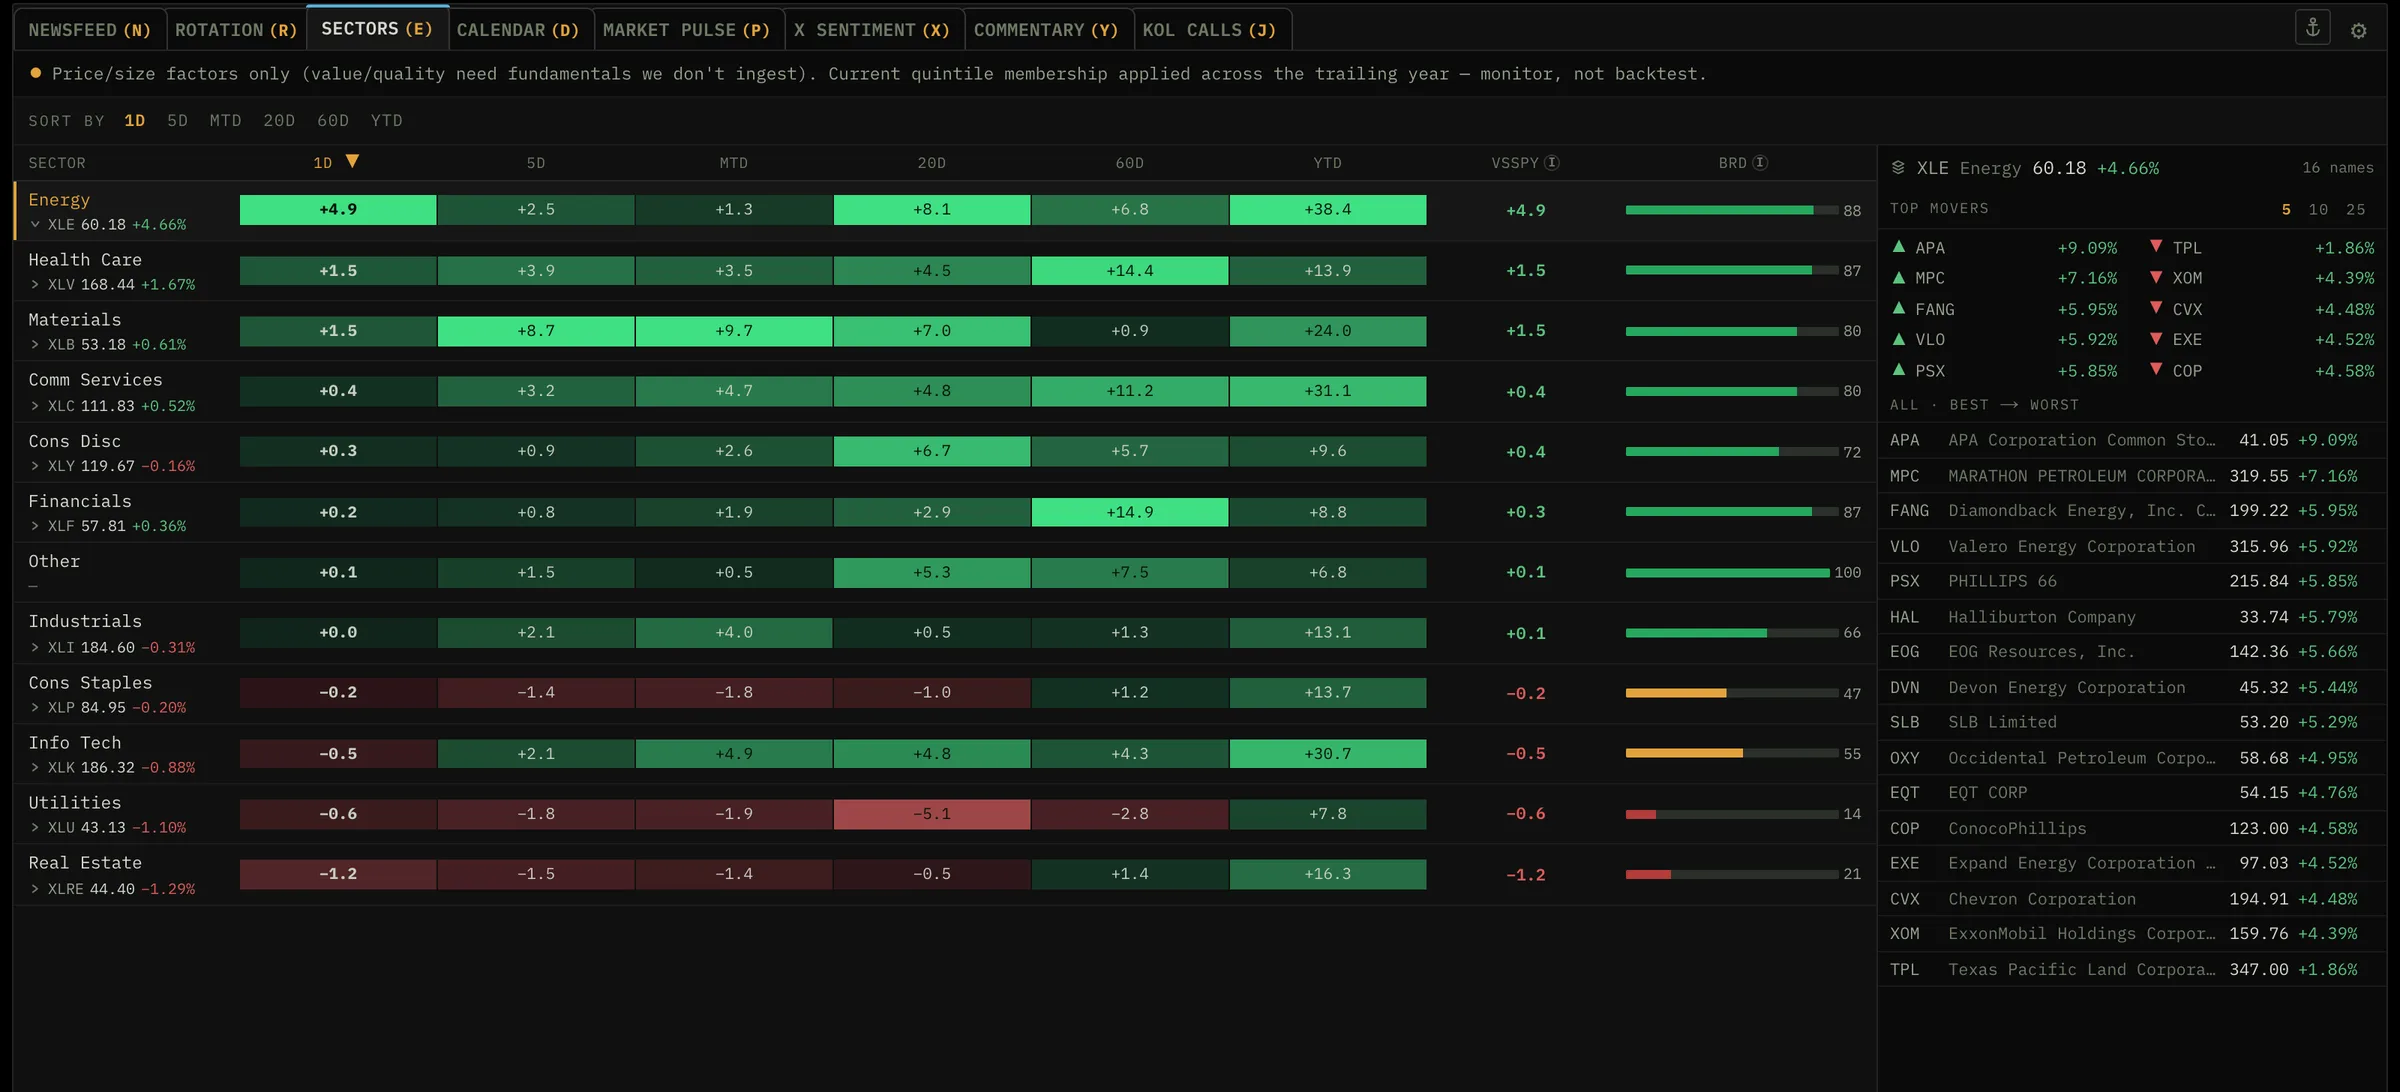Select Devon Energy Corporation row
The height and width of the screenshot is (1092, 2400).
coord(2130,687)
